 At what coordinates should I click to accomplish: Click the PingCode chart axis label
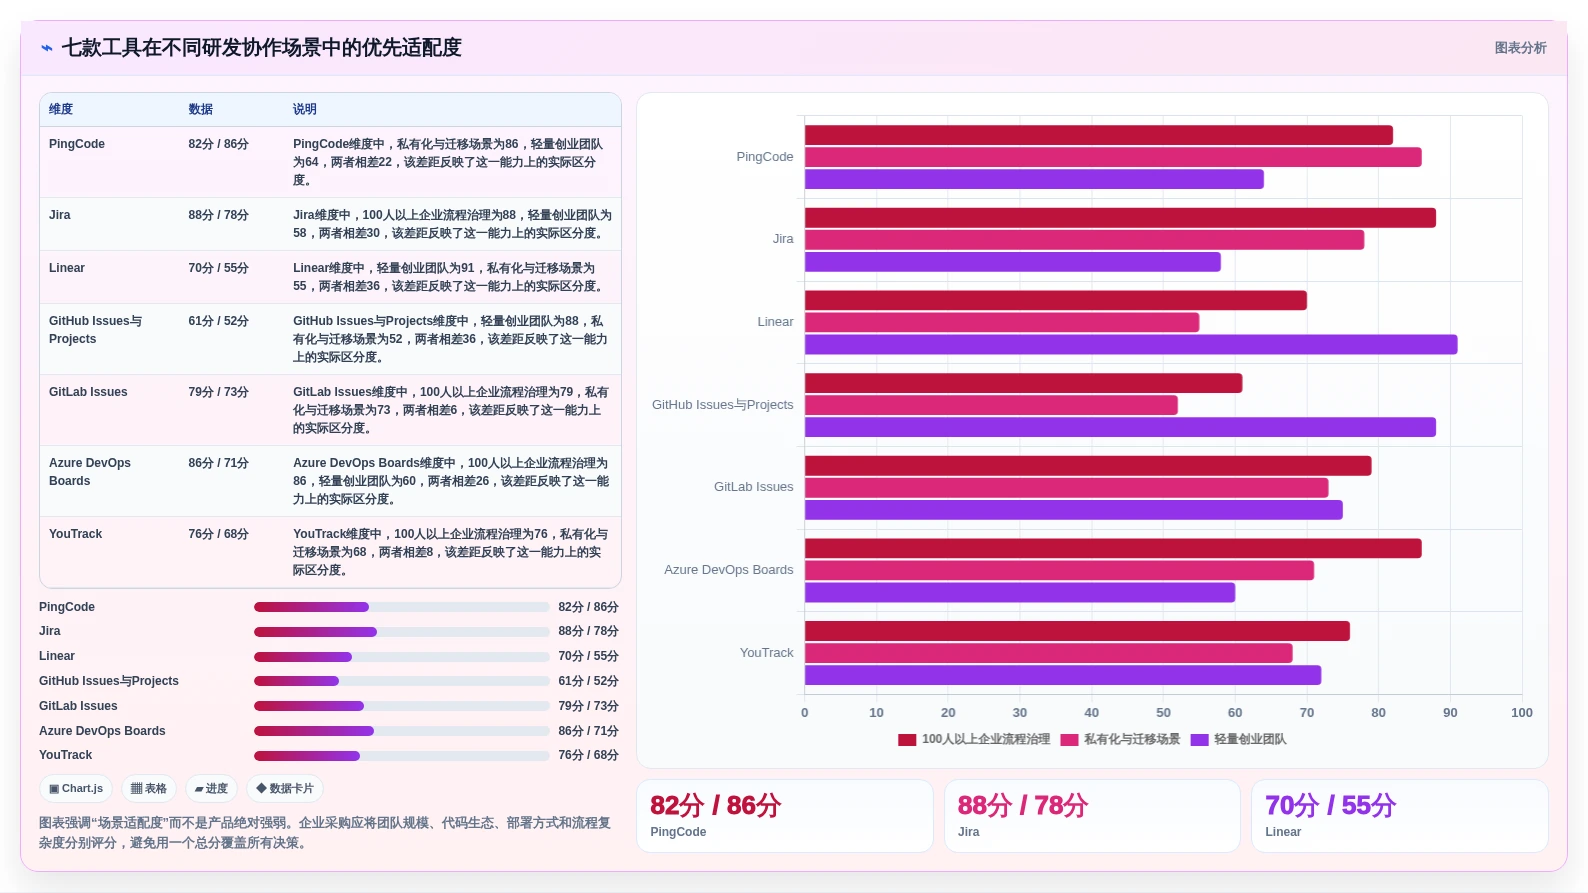pyautogui.click(x=765, y=157)
